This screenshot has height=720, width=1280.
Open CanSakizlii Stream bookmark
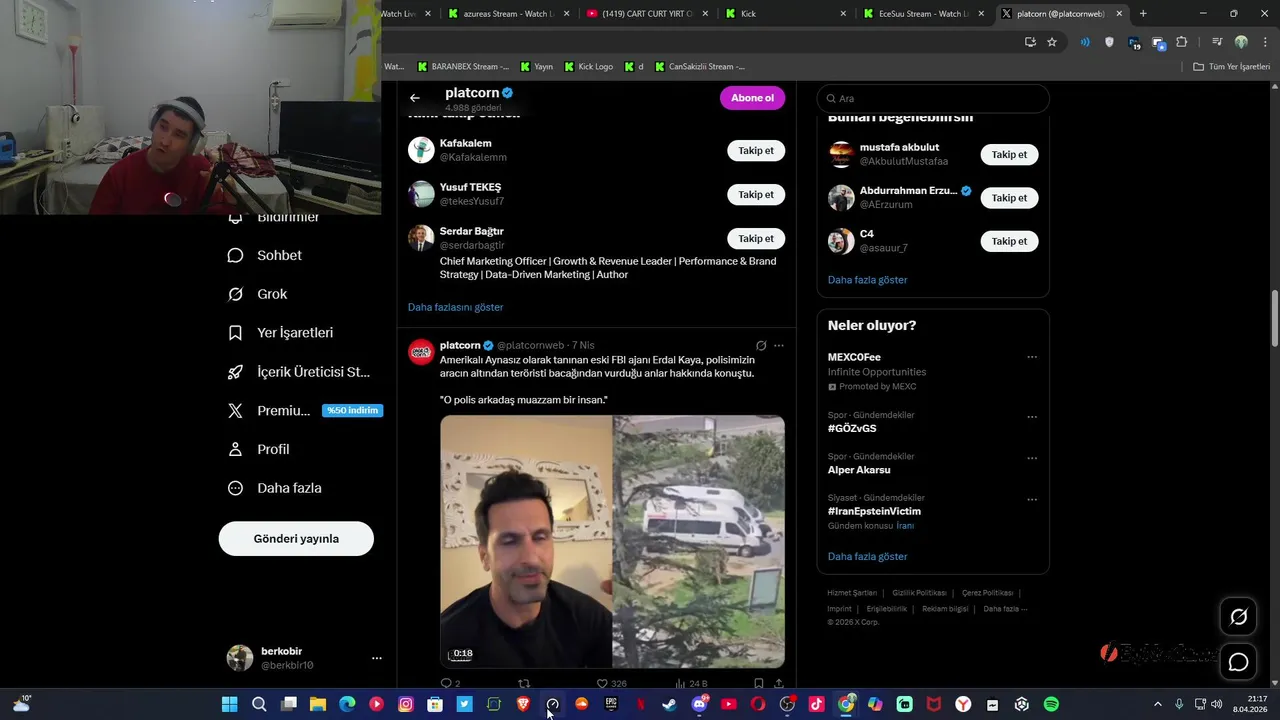coord(700,67)
